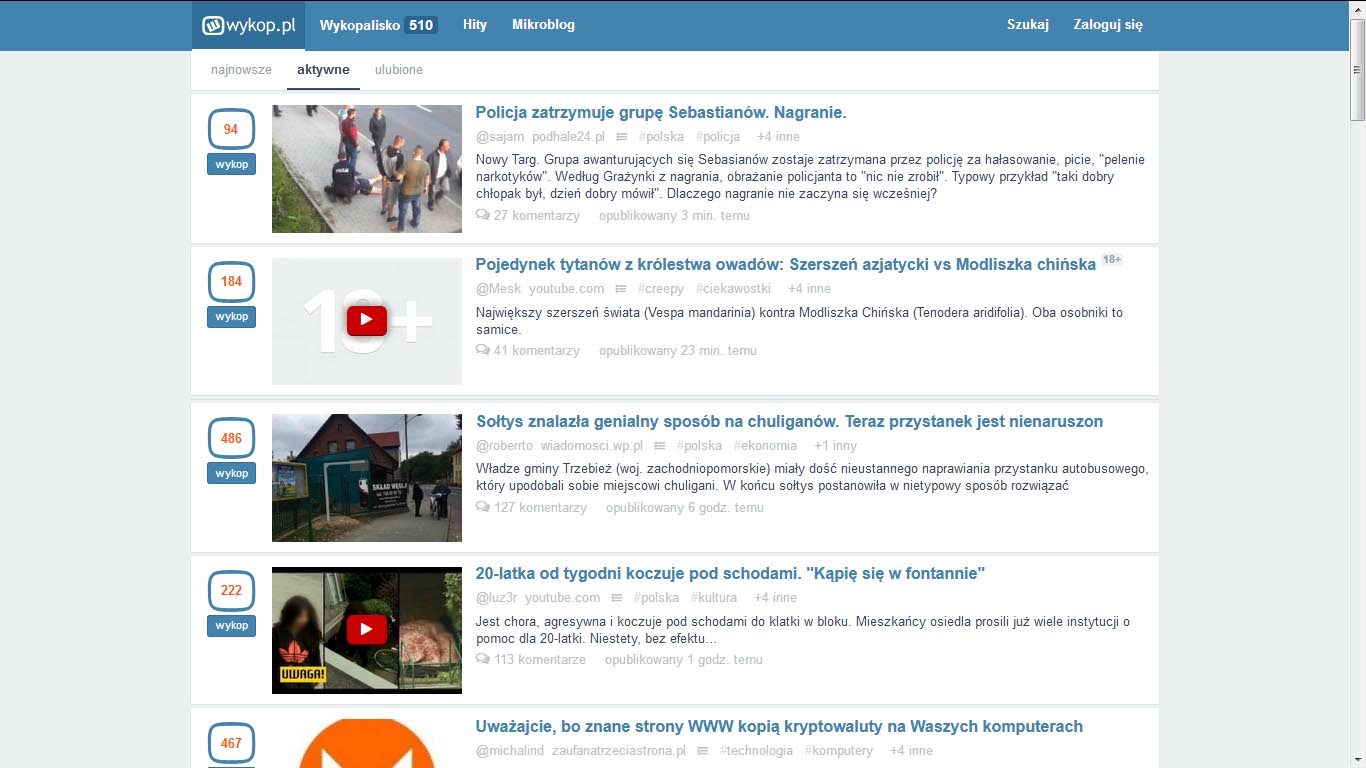Upvote the Policja story with the wykop button
The width and height of the screenshot is (1366, 768).
pos(231,163)
